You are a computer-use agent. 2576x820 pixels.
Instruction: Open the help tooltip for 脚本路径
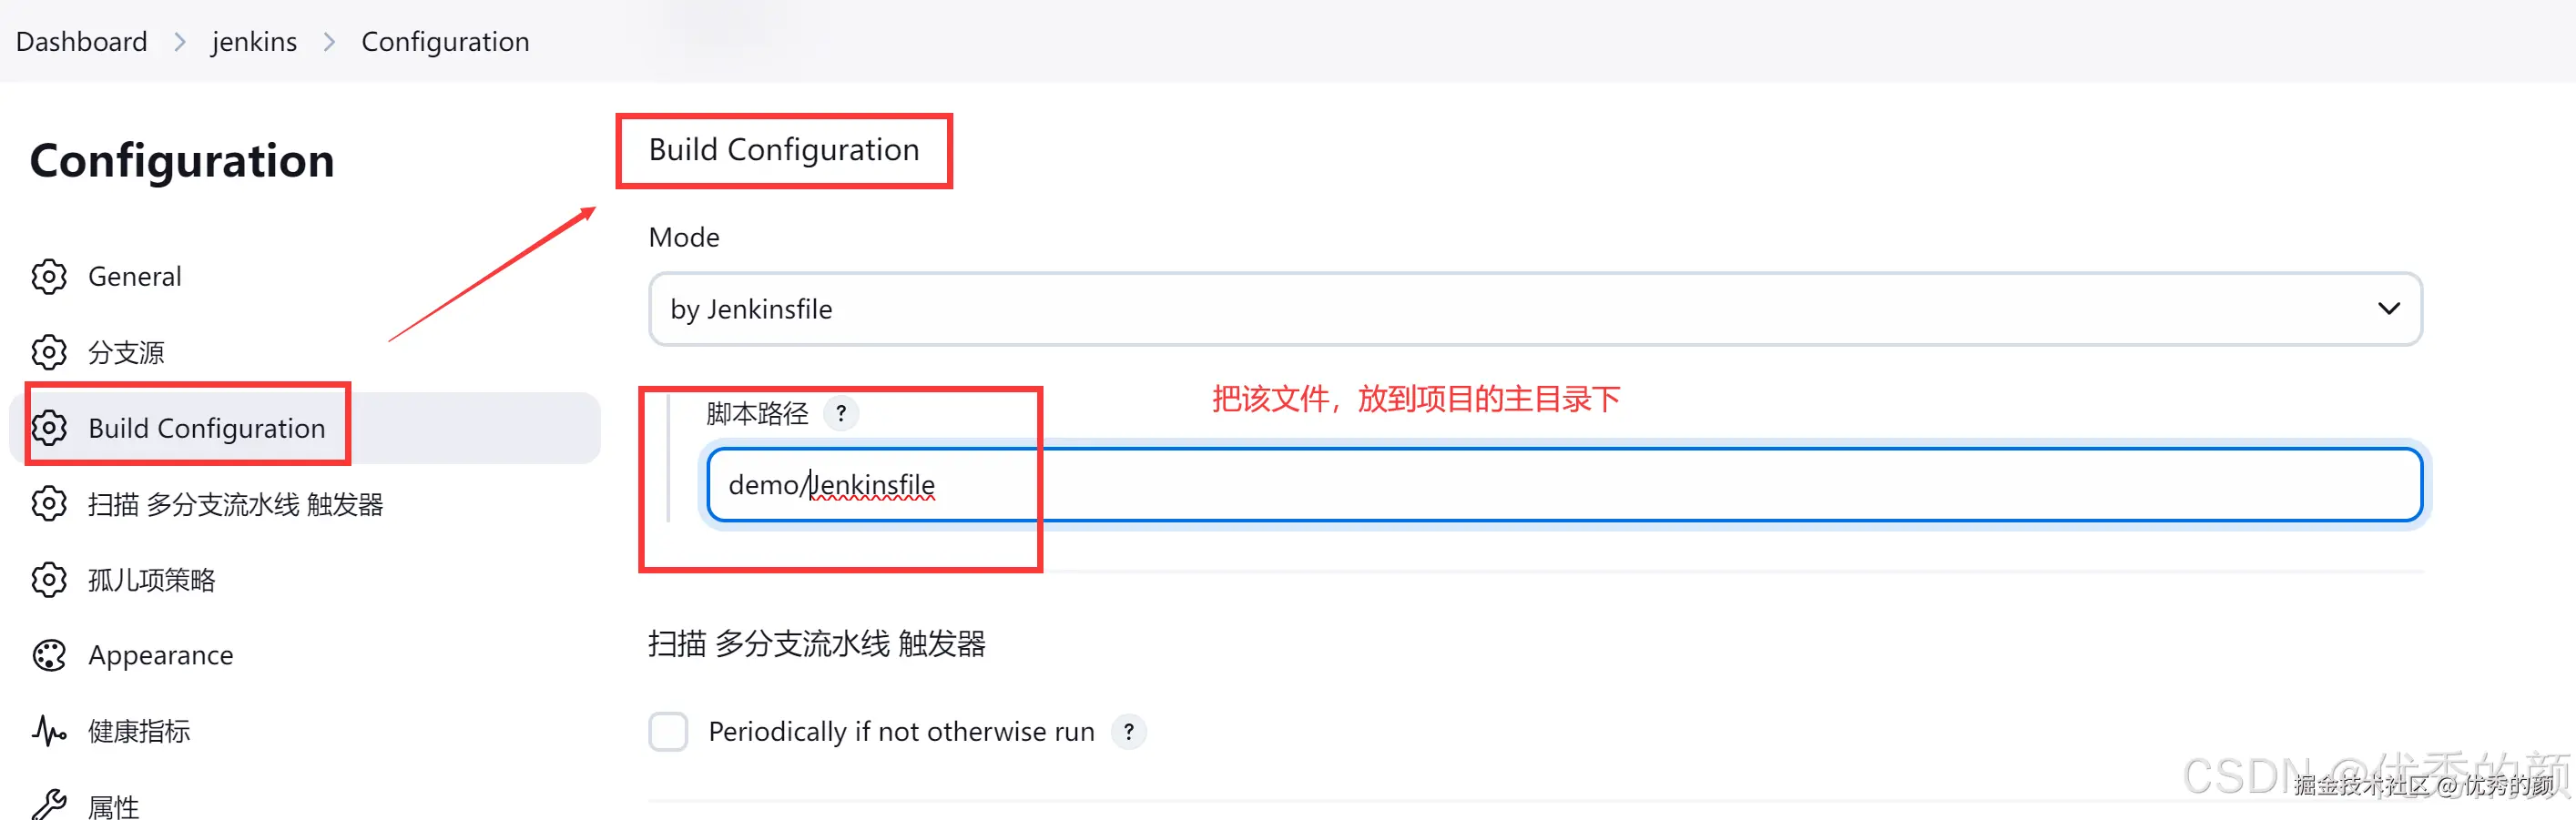(x=841, y=413)
